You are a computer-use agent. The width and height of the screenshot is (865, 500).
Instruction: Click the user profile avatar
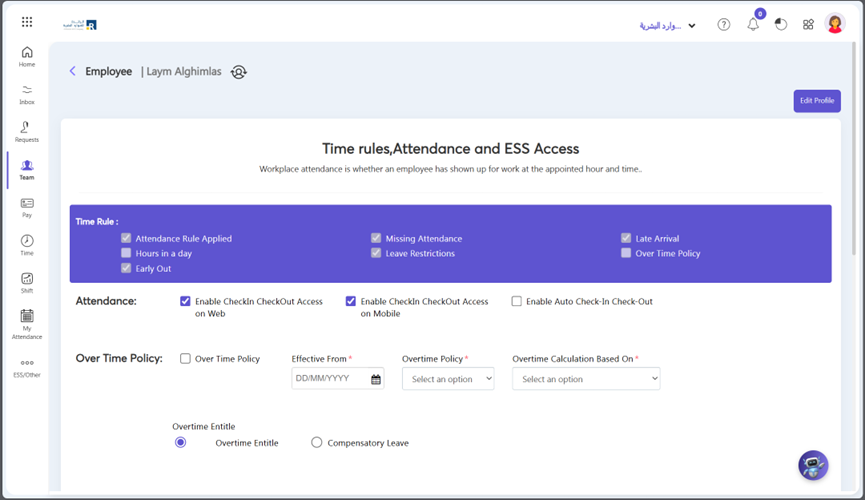click(x=835, y=25)
